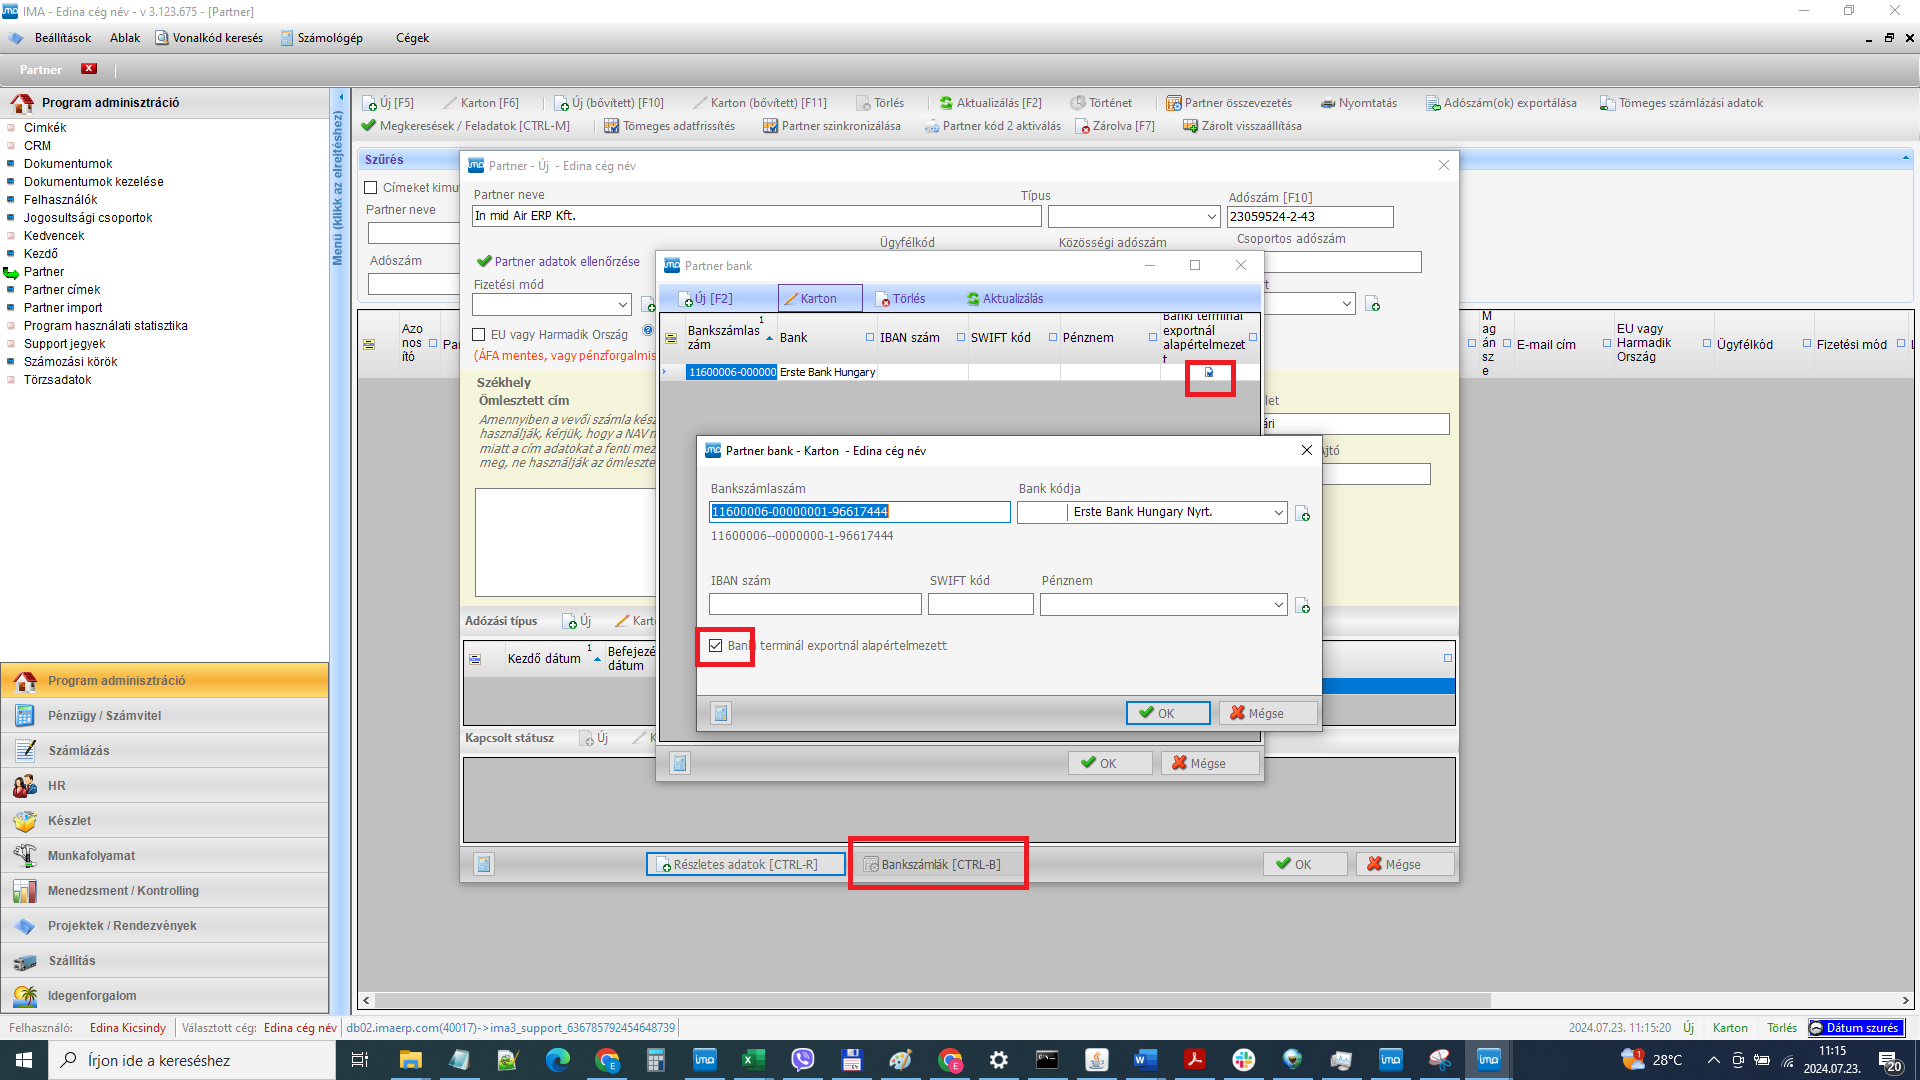Click in SWIFT kód input field
The width and height of the screenshot is (1920, 1080).
click(980, 604)
